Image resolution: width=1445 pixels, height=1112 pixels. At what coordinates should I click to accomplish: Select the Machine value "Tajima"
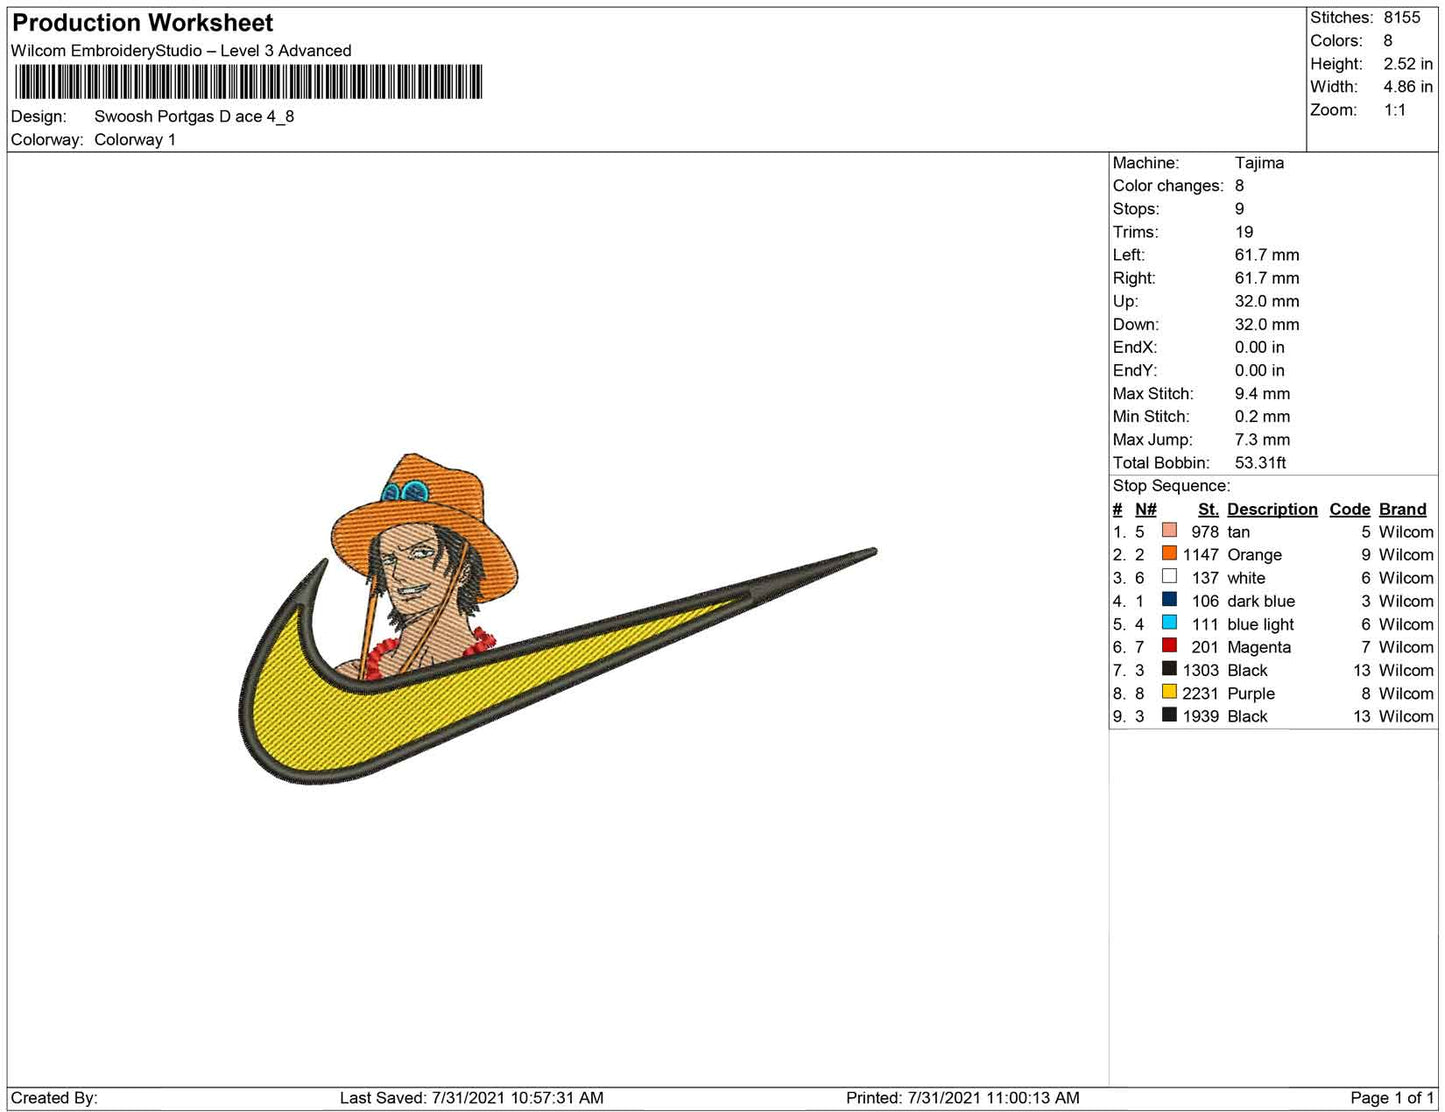[1259, 163]
